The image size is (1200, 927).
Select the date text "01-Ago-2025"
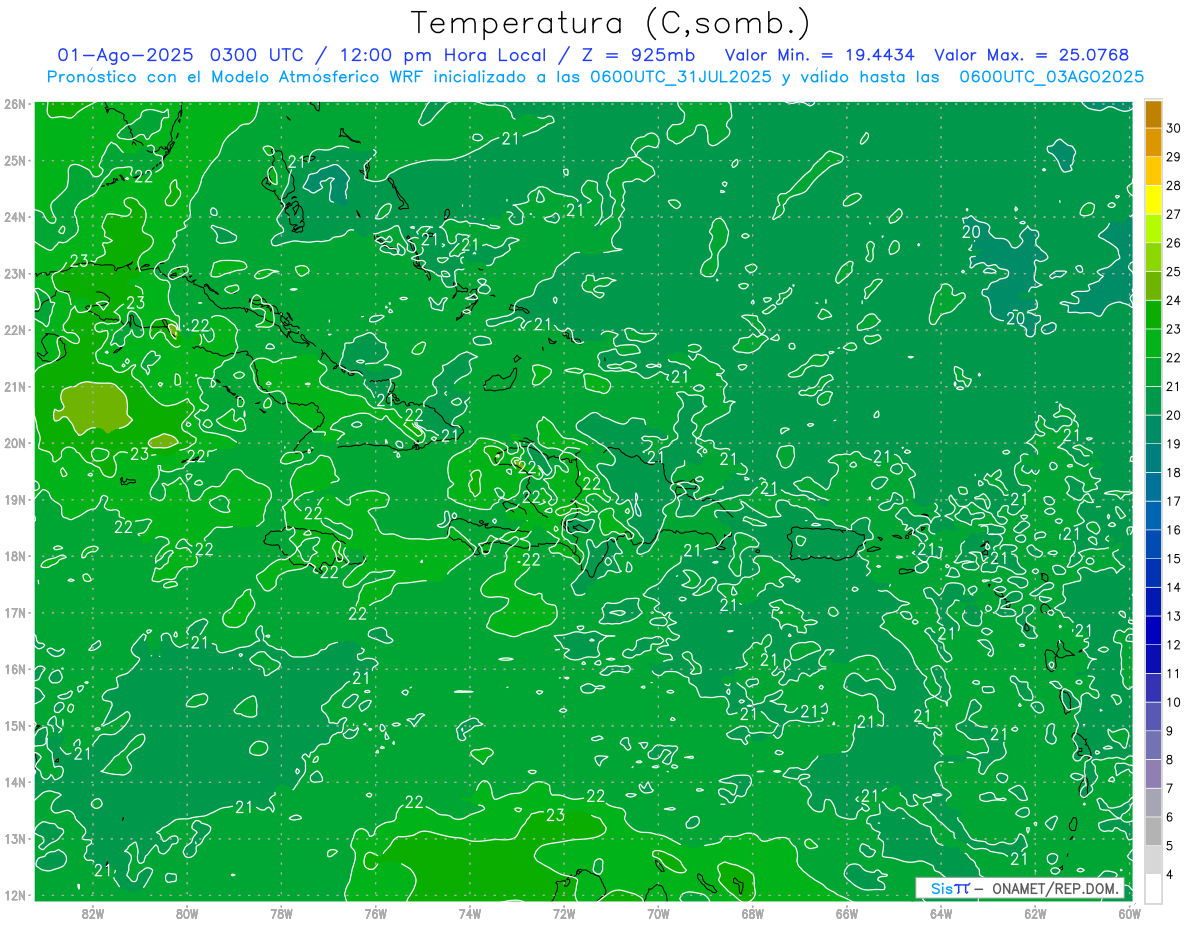click(x=125, y=55)
